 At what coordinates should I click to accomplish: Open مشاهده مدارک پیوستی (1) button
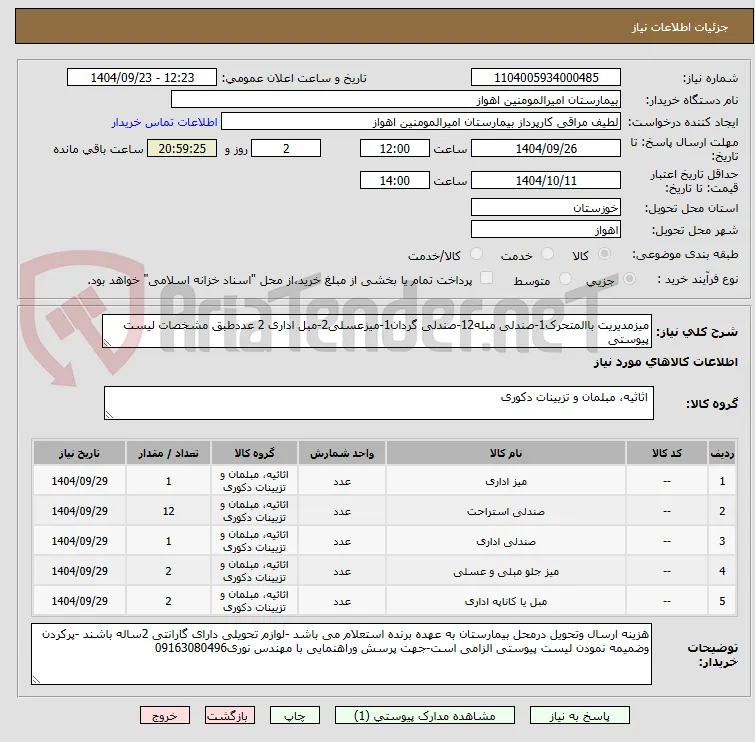point(424,716)
